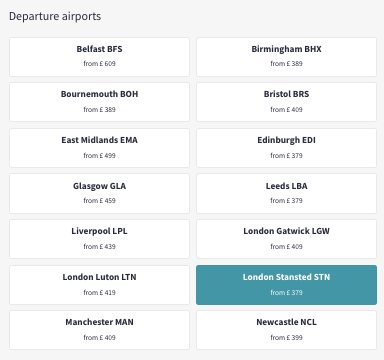The width and height of the screenshot is (384, 360).
Task: Click the from £ 419 Luton price
Action: tap(99, 293)
